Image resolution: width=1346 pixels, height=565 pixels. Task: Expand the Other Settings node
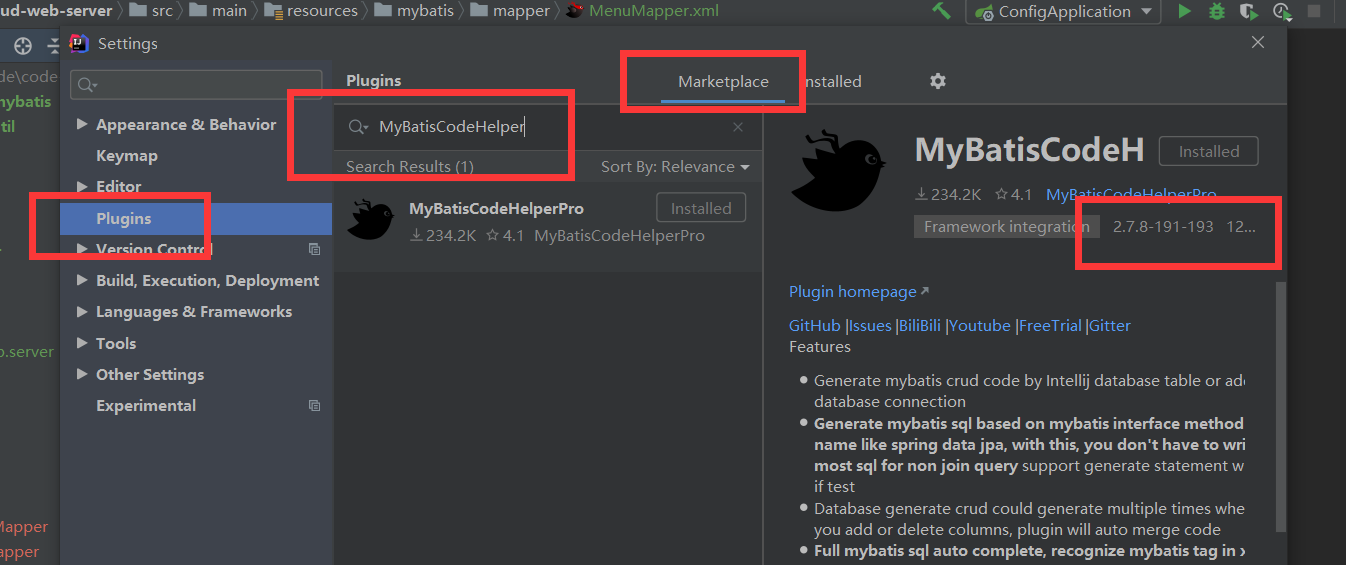click(x=82, y=374)
